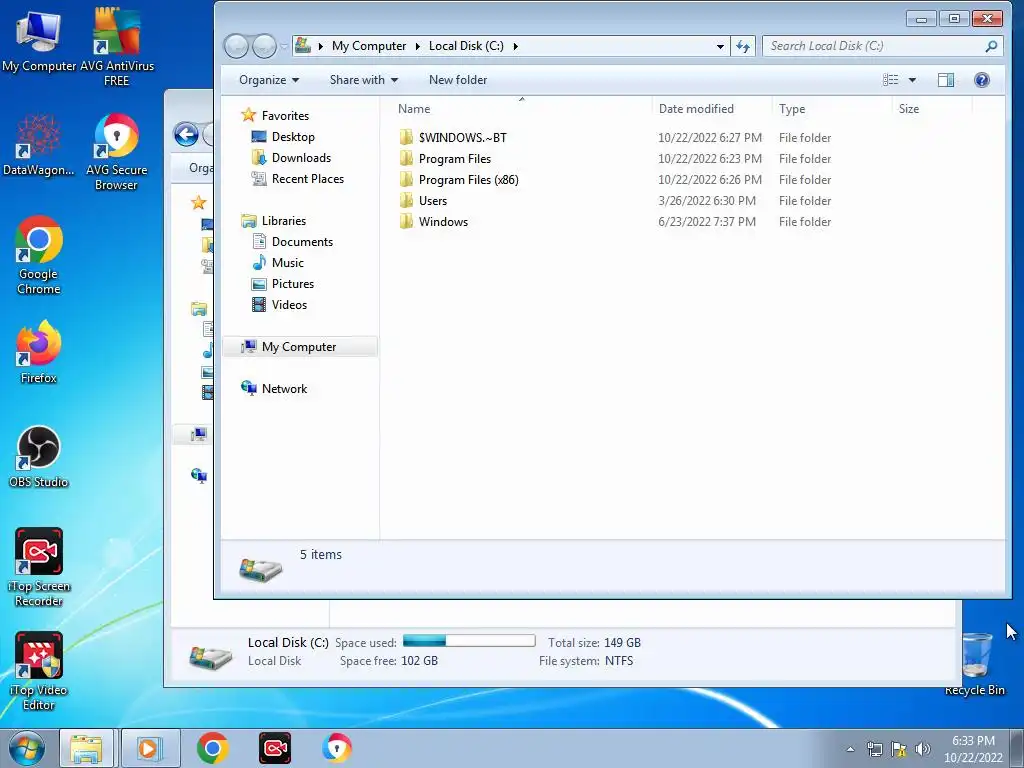Screen dimensions: 1024x768
Task: Open Chrome from the taskbar
Action: [213, 748]
